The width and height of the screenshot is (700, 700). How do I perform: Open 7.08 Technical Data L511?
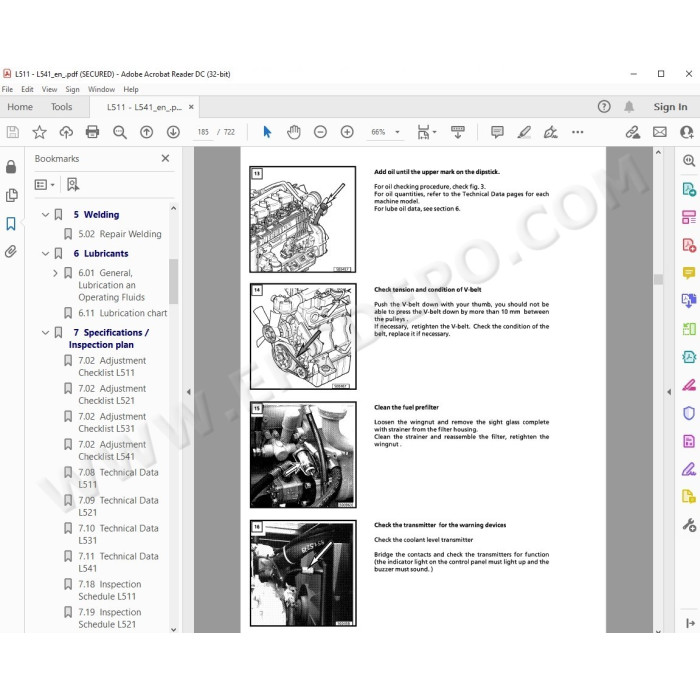(x=118, y=478)
